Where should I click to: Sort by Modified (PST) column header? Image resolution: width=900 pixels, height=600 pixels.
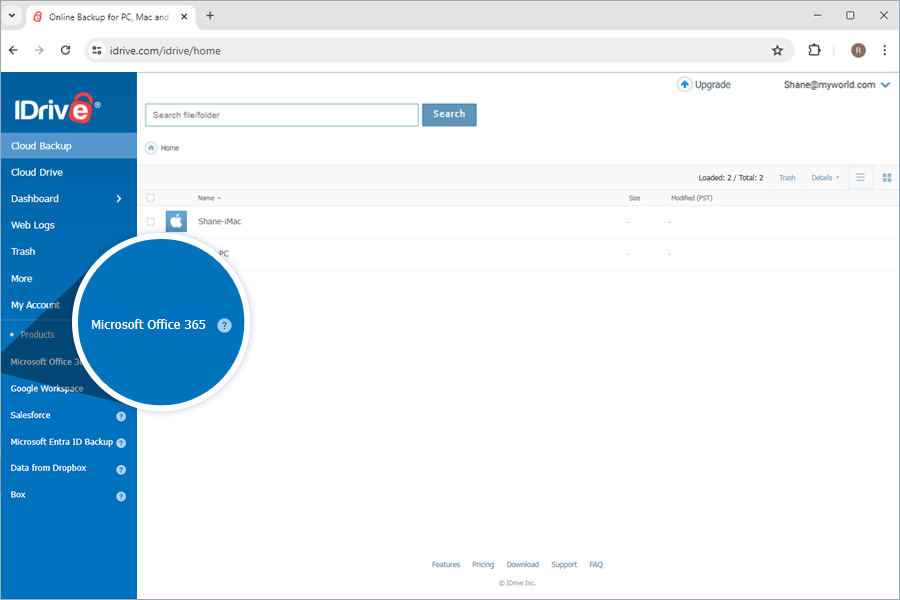(x=692, y=198)
